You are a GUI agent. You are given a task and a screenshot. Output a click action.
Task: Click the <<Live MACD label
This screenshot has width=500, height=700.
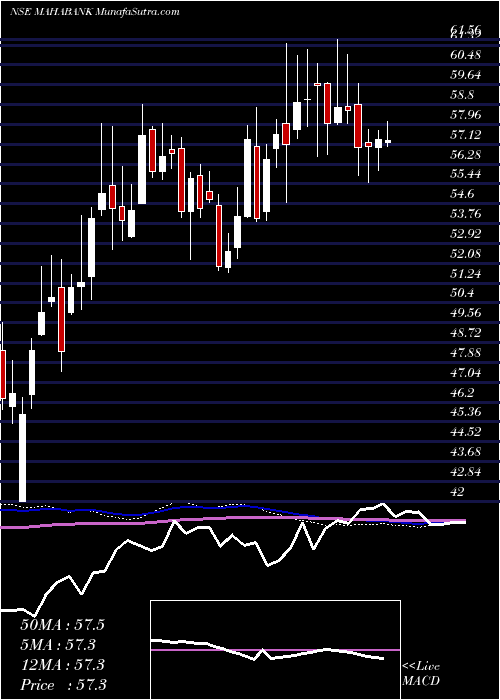click(421, 674)
